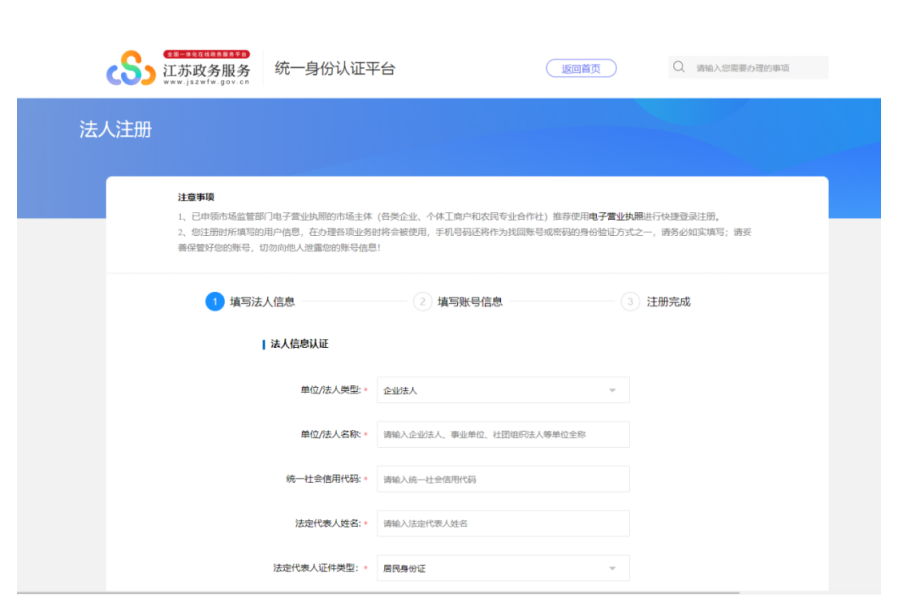Focus the top search input box
Screen dimensions: 899x608
tap(758, 68)
